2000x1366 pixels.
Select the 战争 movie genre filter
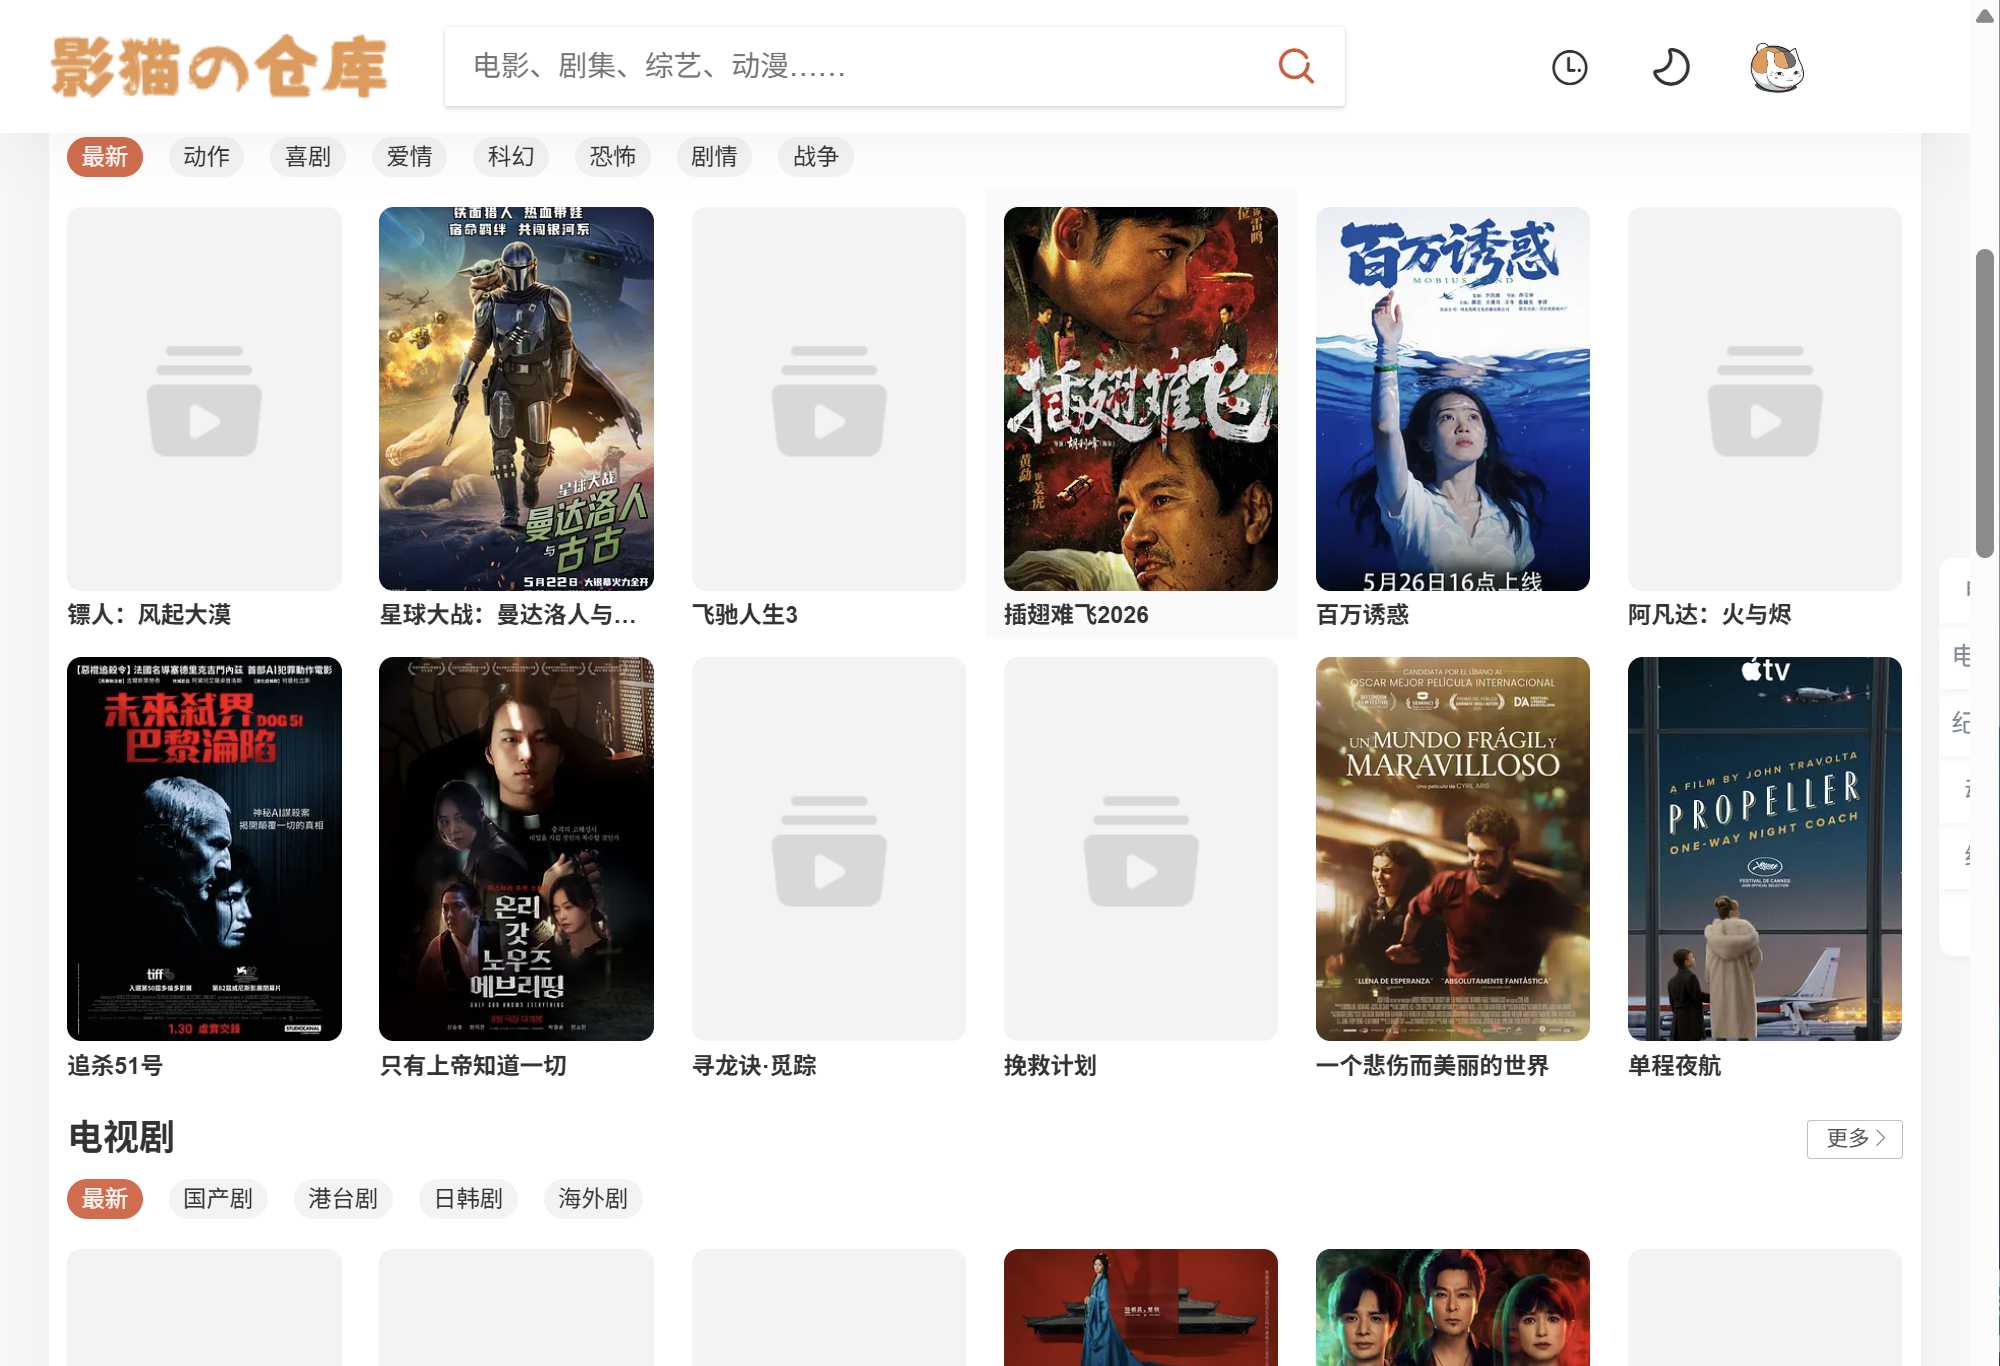(x=816, y=157)
